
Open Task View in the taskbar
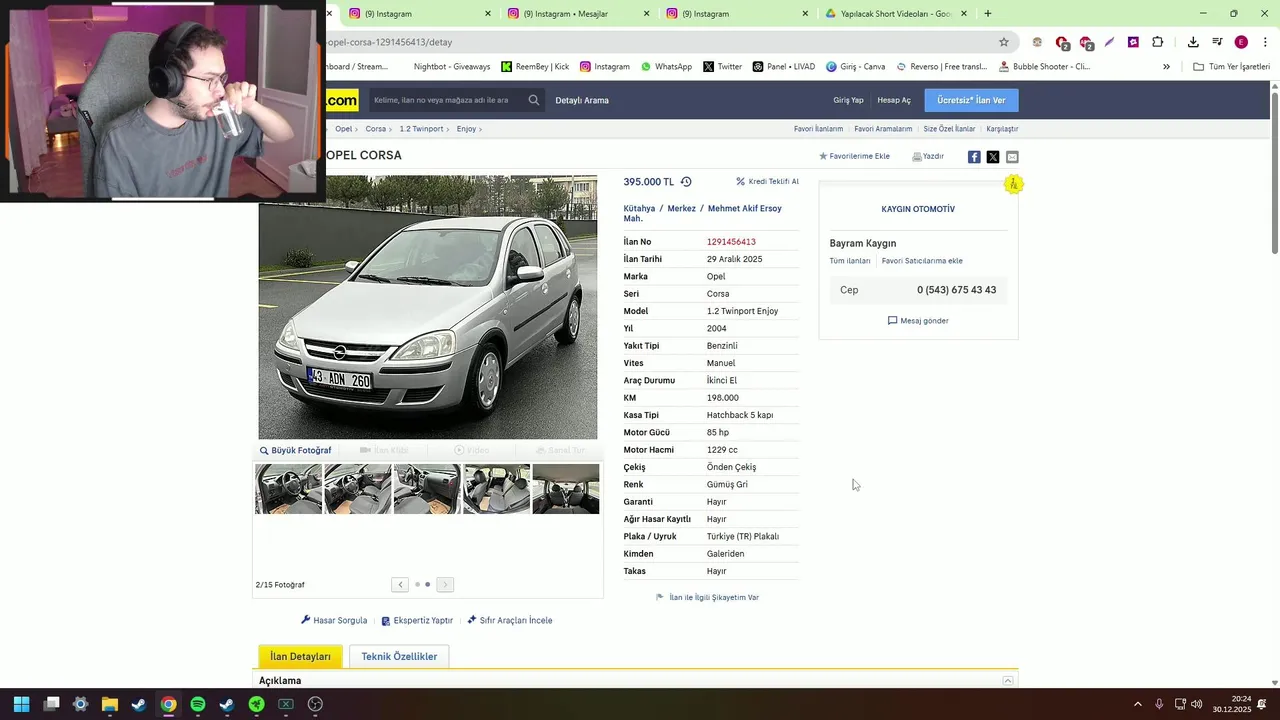[x=52, y=704]
